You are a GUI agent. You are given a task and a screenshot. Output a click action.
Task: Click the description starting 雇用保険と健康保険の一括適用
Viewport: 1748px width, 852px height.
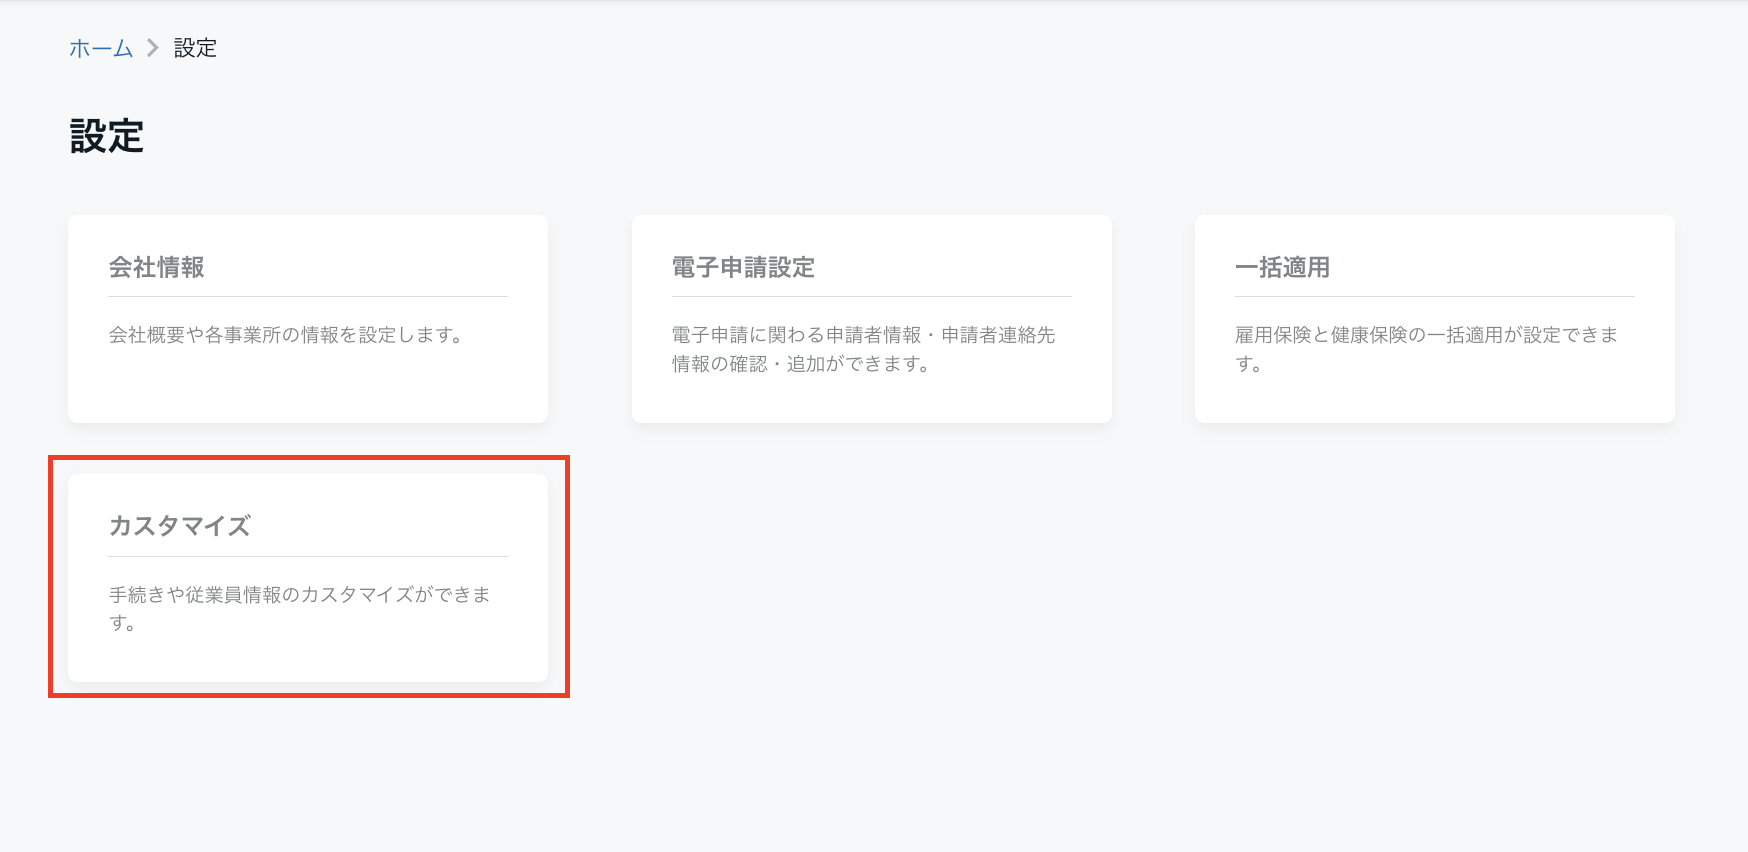1427,349
